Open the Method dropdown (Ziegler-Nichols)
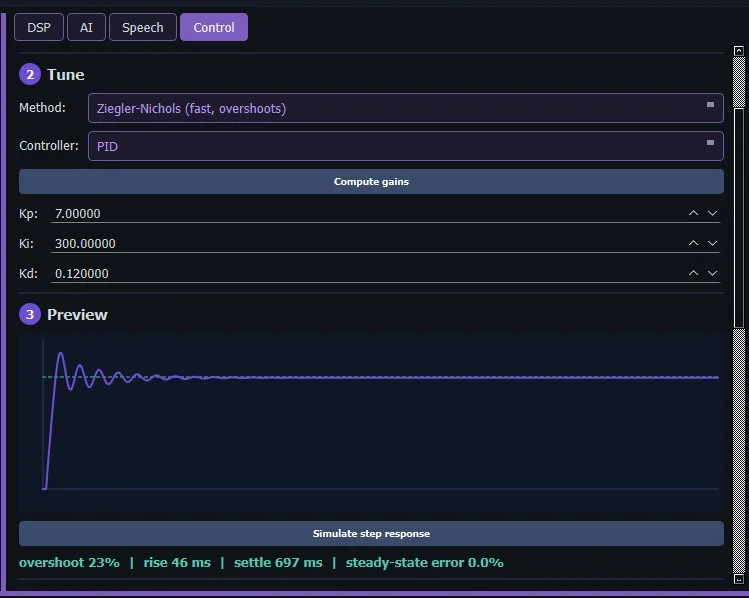This screenshot has width=749, height=598. pos(406,108)
